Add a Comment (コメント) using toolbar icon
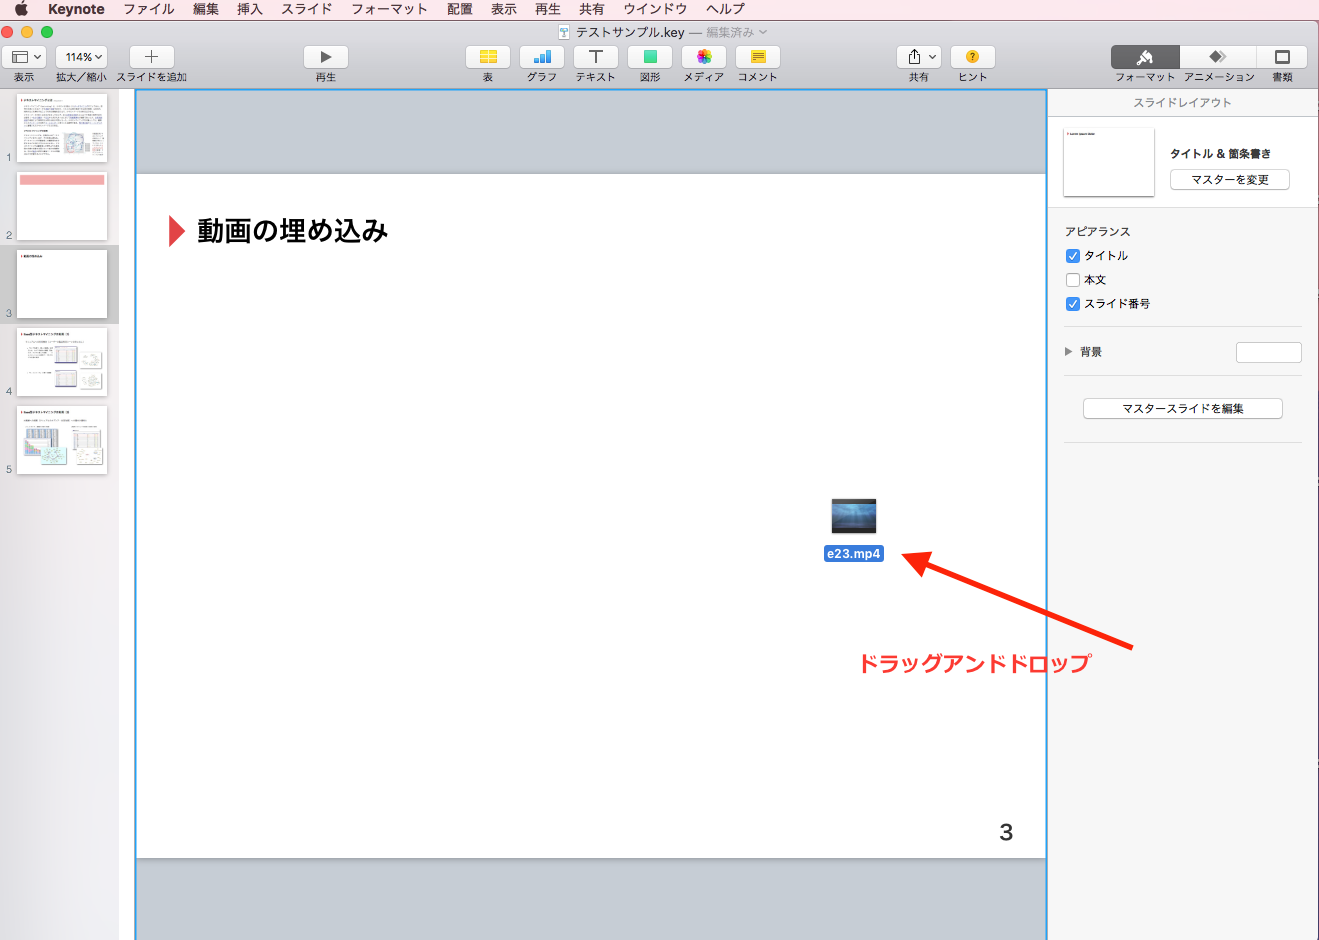The height and width of the screenshot is (940, 1319). (758, 57)
